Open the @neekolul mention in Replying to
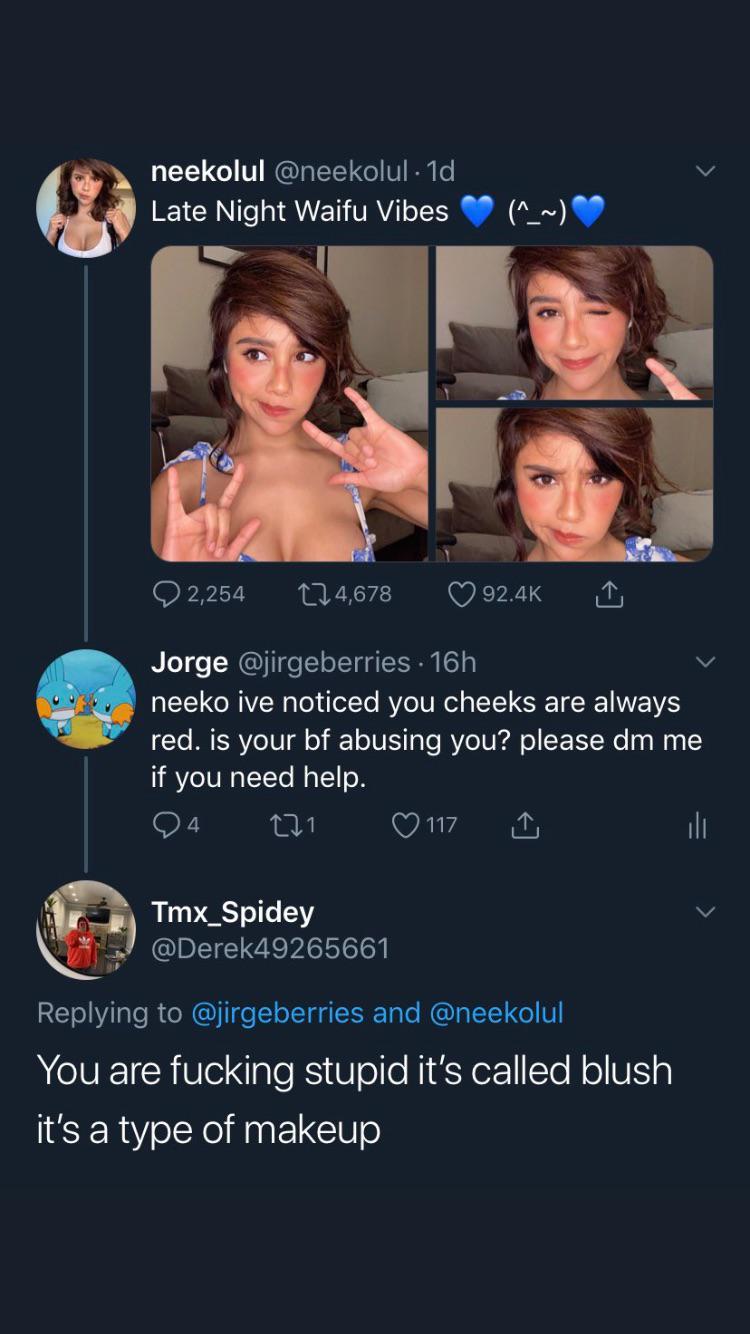This screenshot has width=750, height=1334. click(496, 1013)
